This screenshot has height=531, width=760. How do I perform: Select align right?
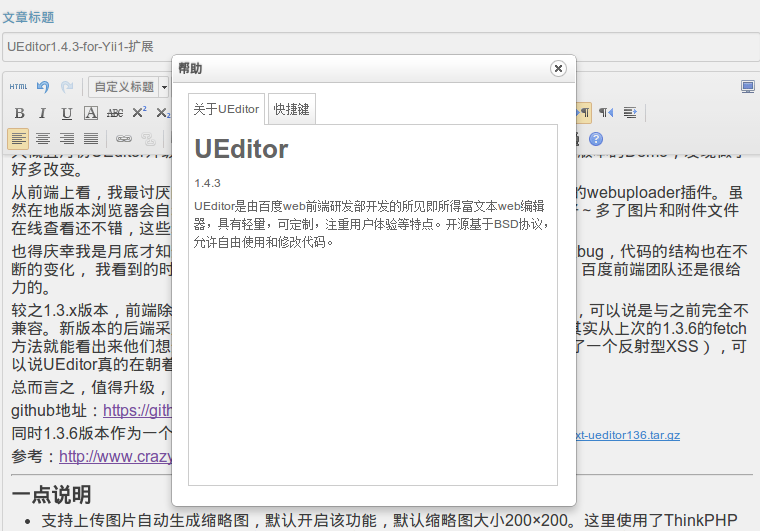tap(67, 139)
